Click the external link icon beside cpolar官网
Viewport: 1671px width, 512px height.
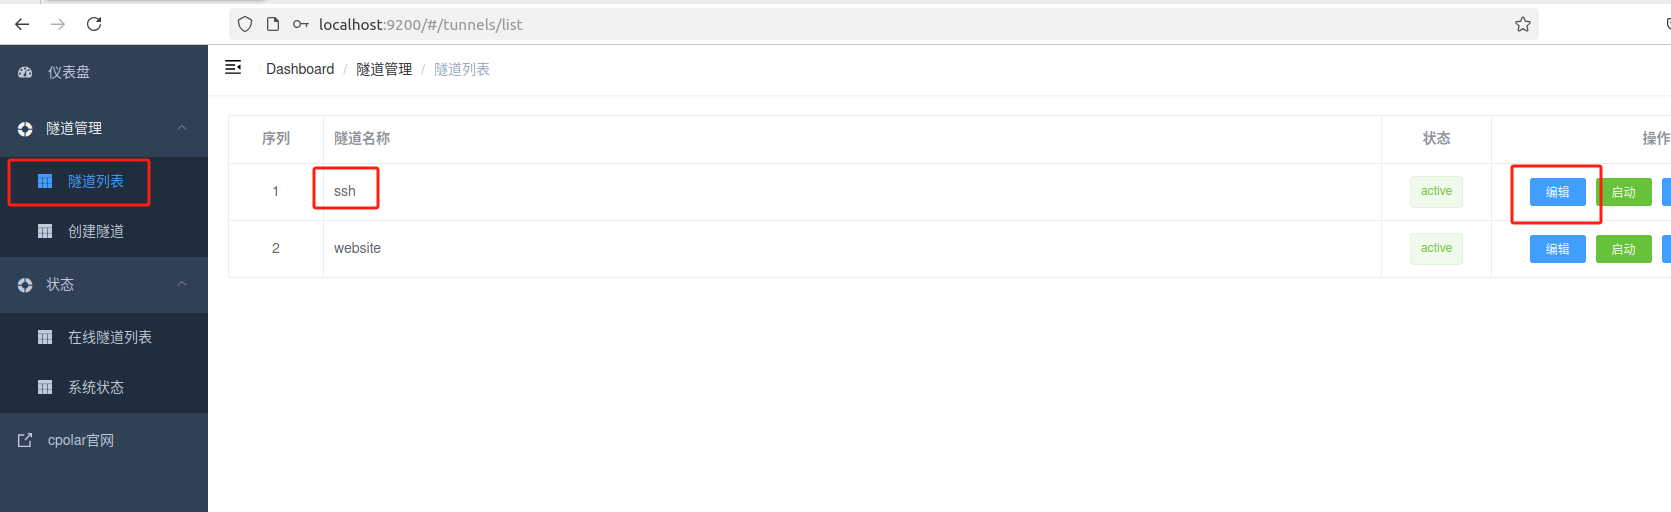[25, 440]
